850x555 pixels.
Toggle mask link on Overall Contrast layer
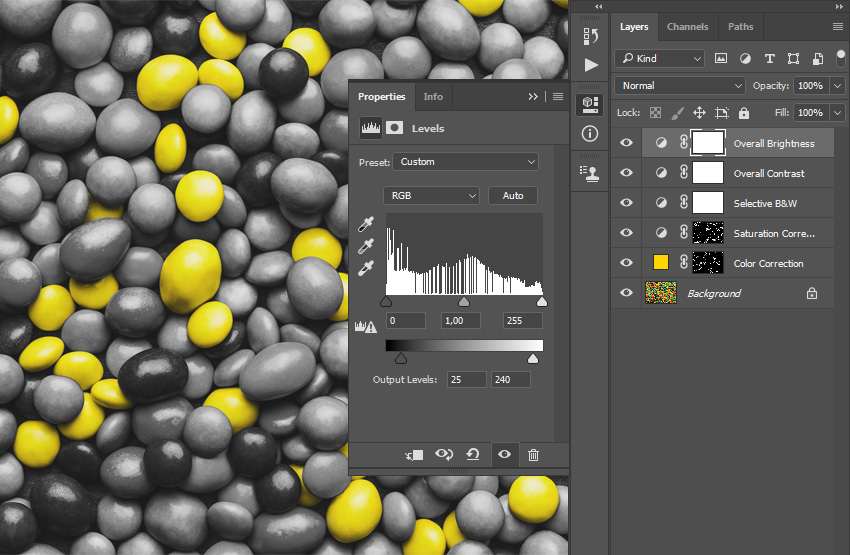(684, 173)
